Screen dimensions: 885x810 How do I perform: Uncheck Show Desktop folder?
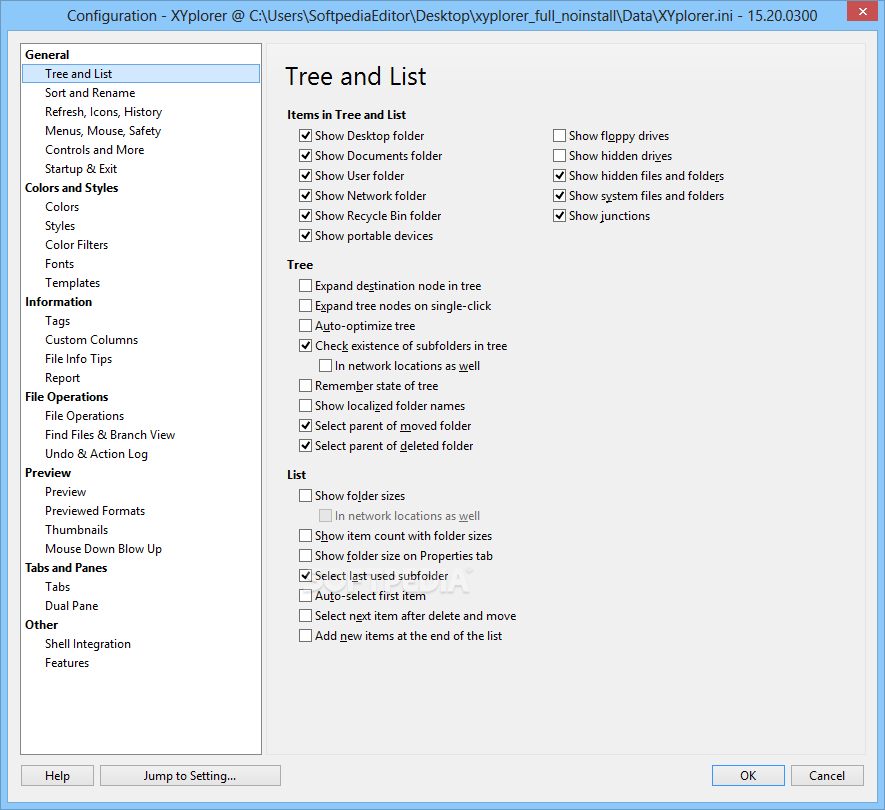305,135
